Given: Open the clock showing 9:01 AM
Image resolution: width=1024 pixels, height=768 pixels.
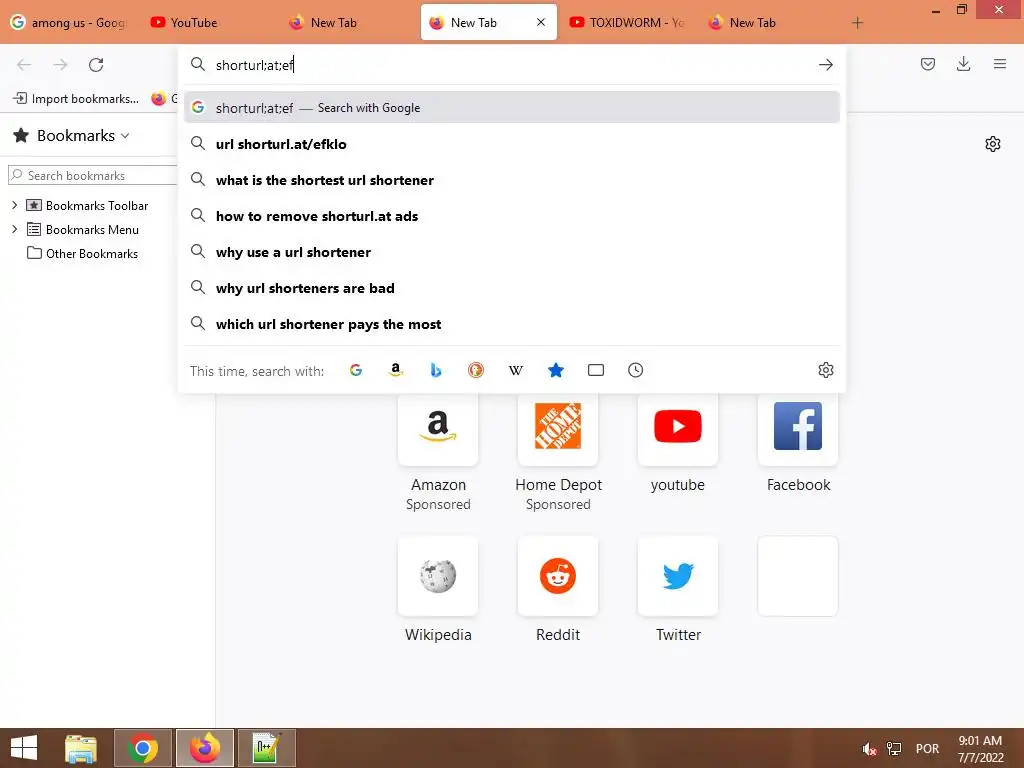Looking at the screenshot, I should click(x=980, y=748).
